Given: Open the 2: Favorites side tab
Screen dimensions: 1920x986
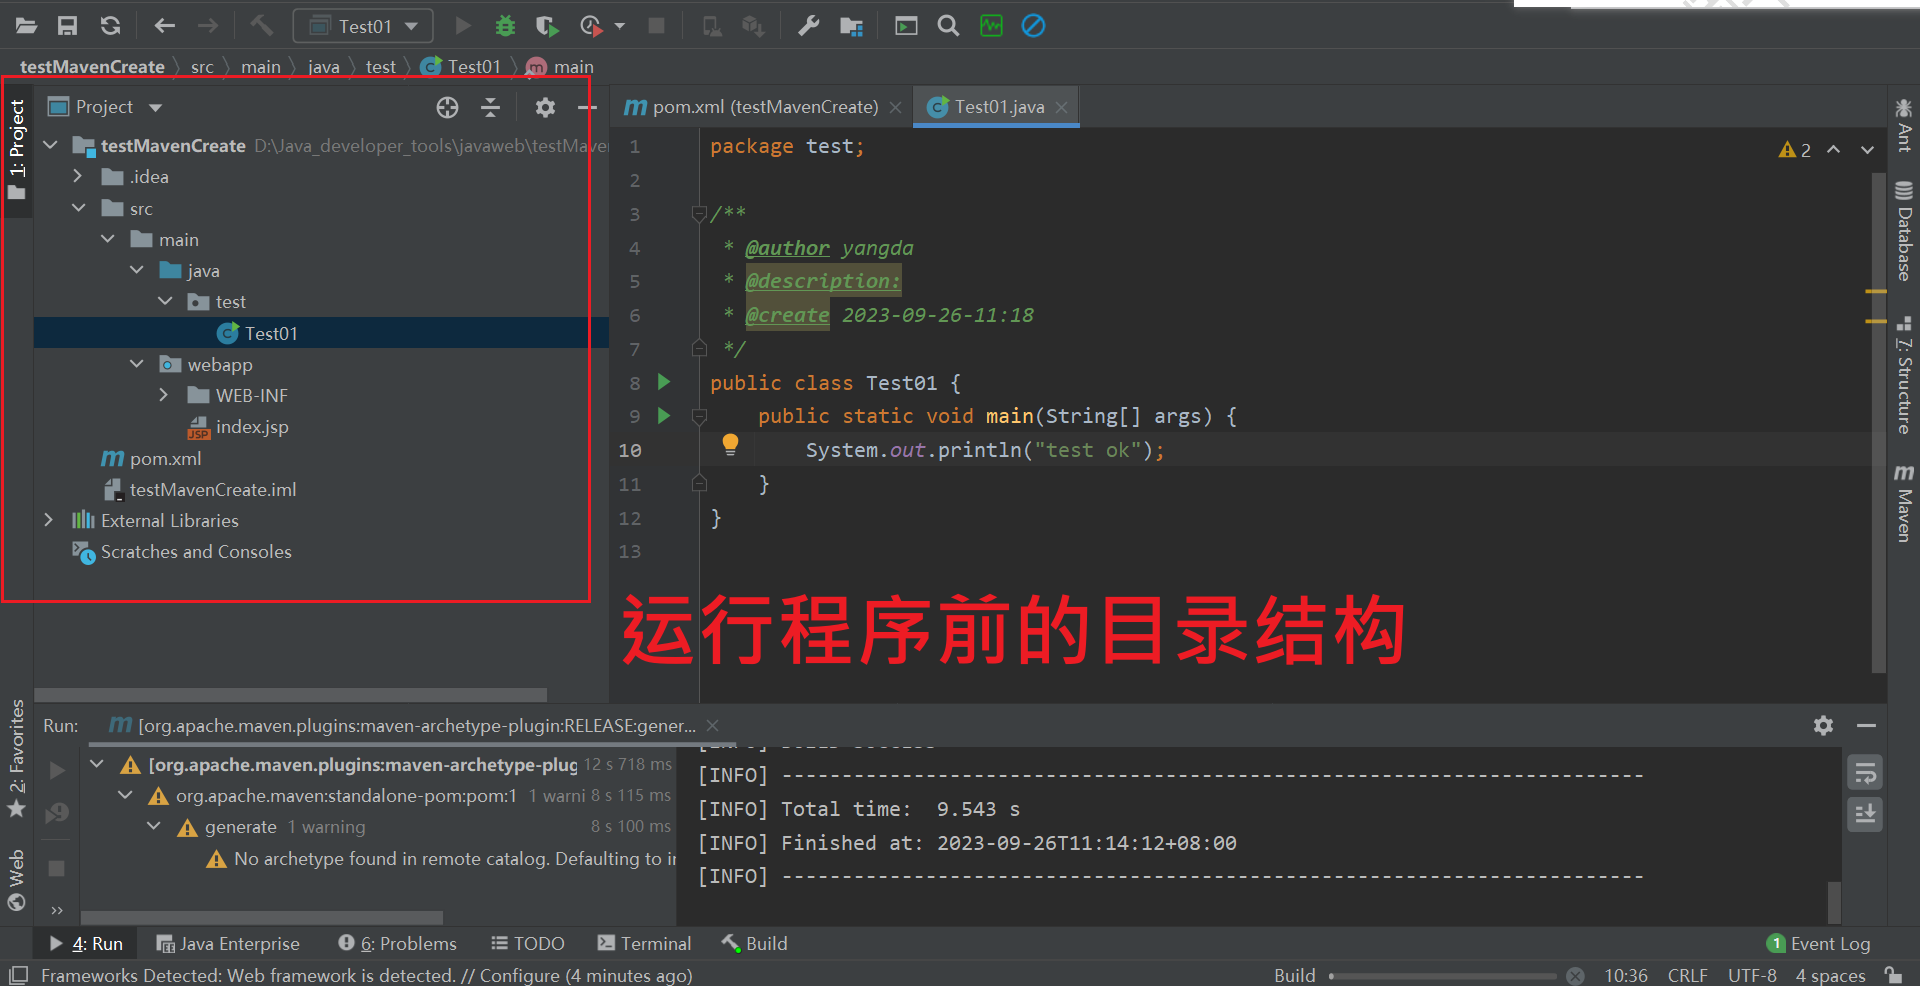Looking at the screenshot, I should tap(17, 758).
